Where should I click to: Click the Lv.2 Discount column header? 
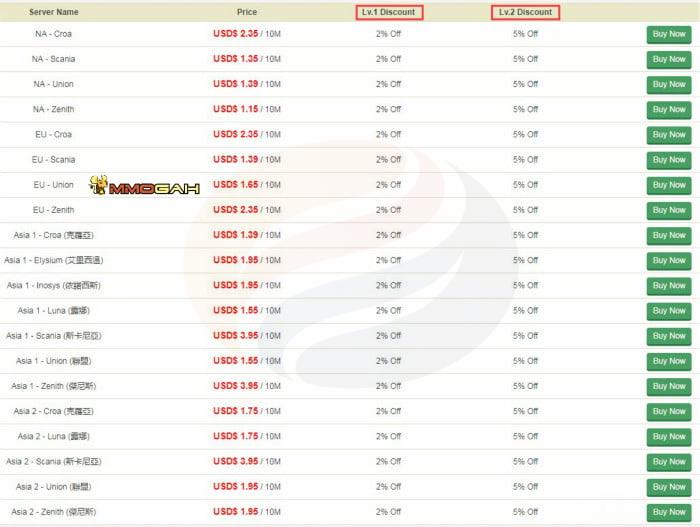[x=525, y=12]
